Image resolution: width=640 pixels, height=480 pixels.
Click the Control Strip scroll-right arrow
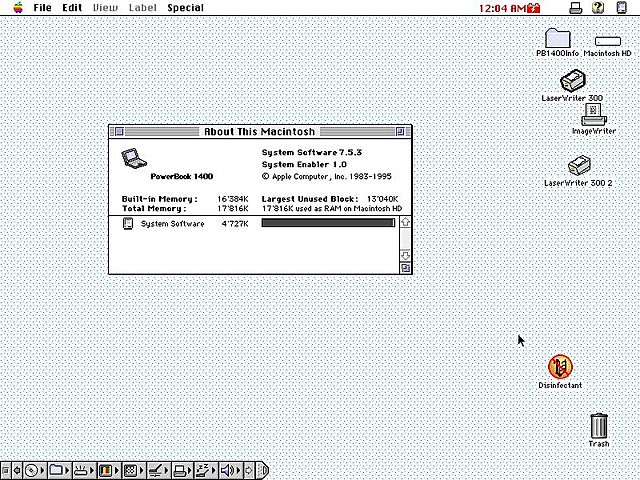point(249,471)
